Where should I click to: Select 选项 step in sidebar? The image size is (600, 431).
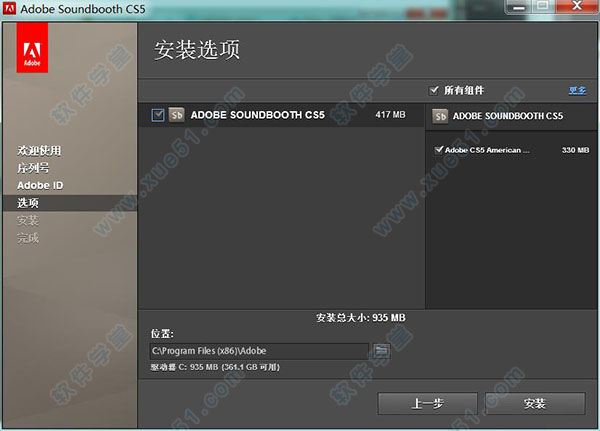coord(70,203)
